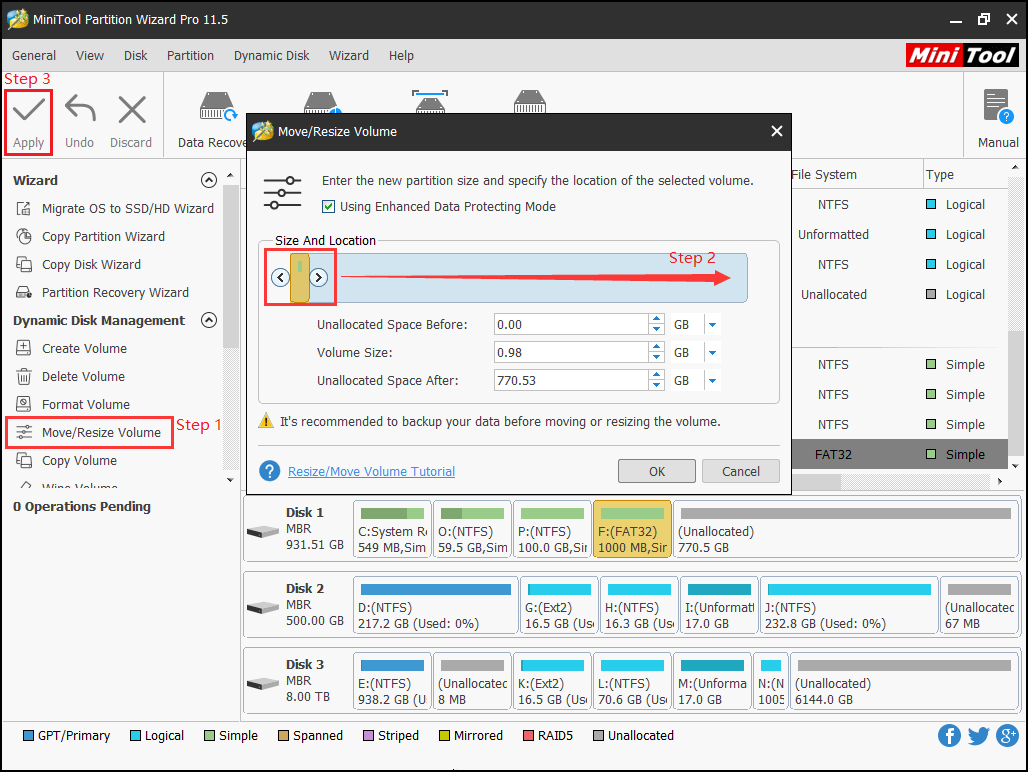This screenshot has width=1028, height=772.
Task: Select O:(NTFS) partition on Disk 1
Action: pos(472,530)
